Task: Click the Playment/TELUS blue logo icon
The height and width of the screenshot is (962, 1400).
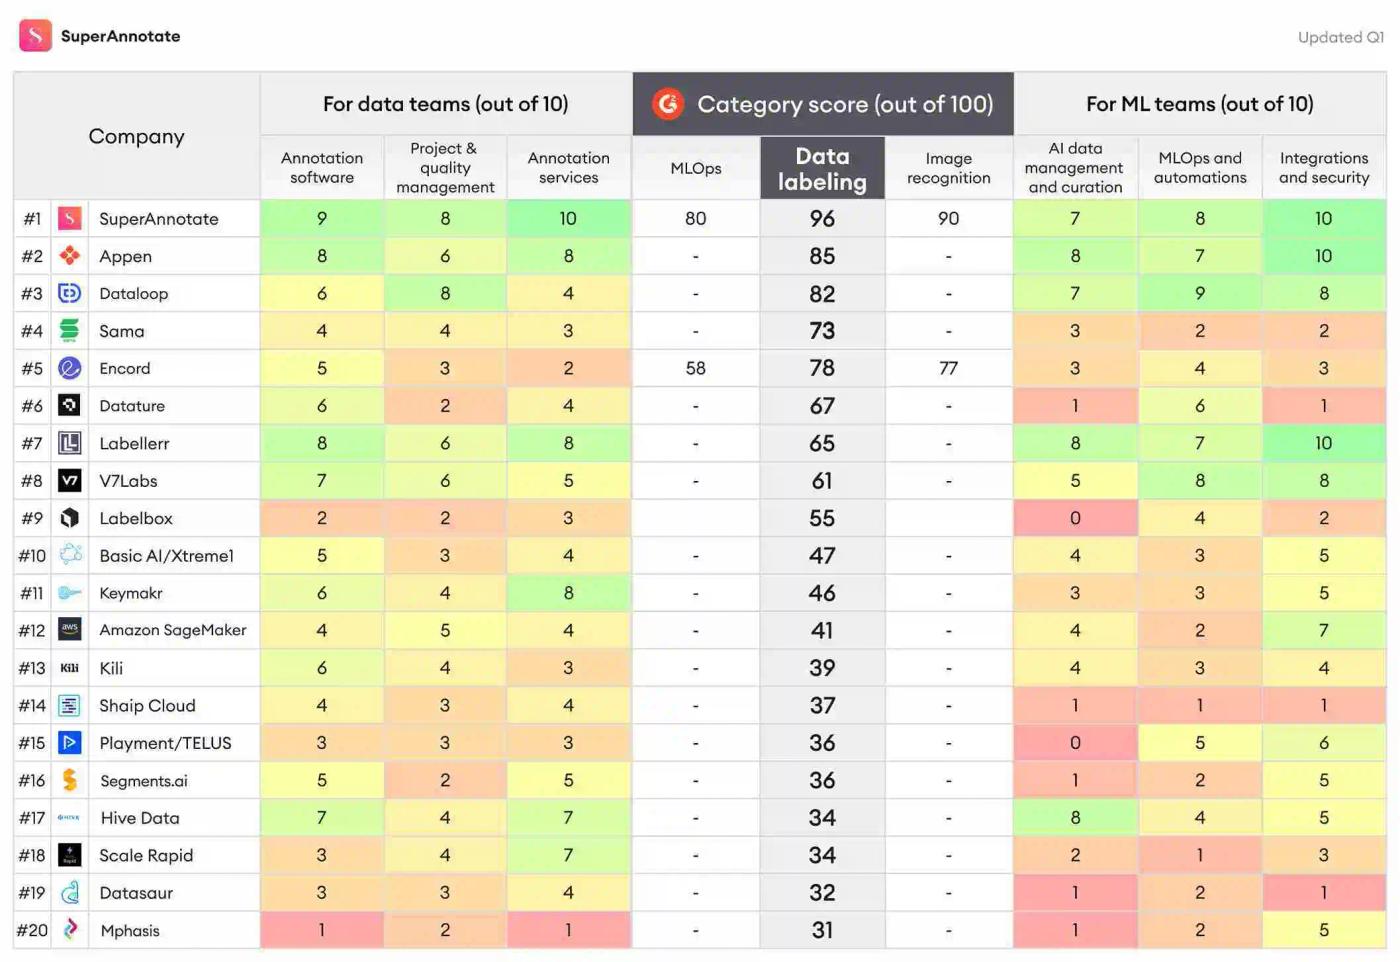Action: [69, 742]
